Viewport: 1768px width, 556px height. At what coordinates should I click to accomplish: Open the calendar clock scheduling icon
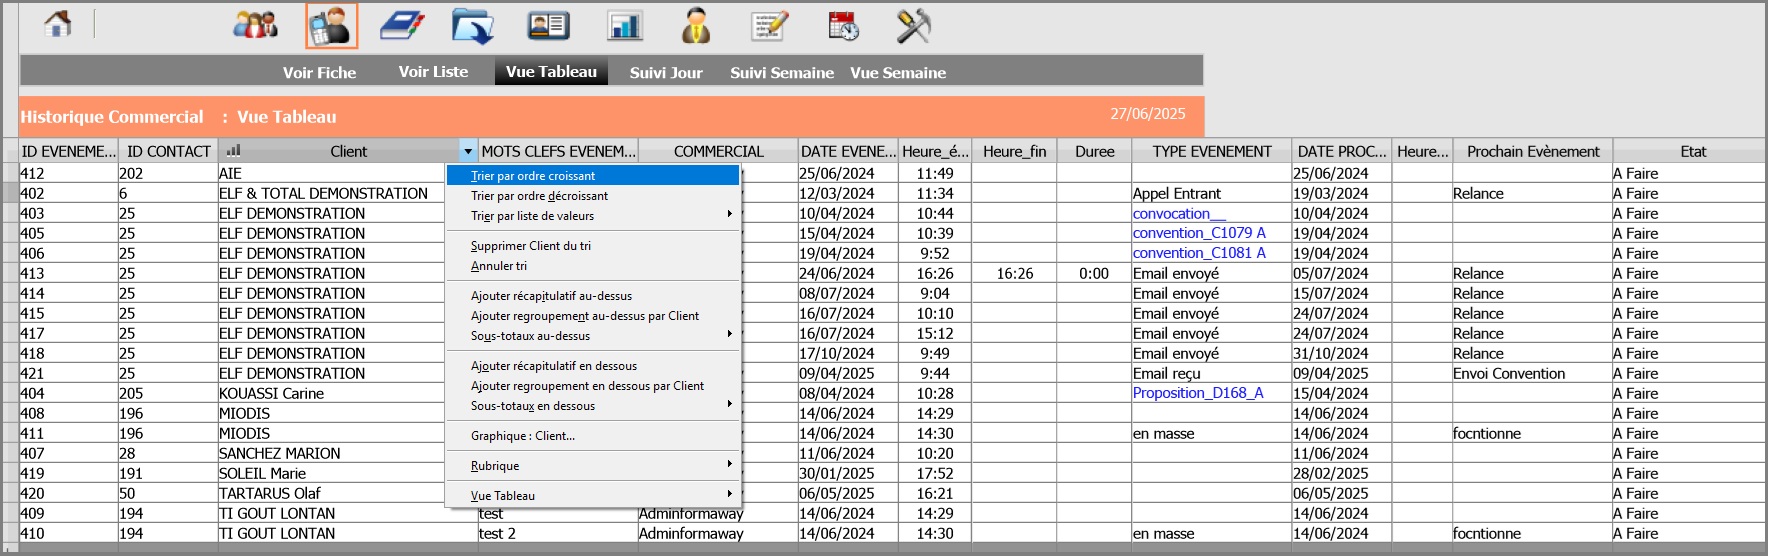(x=843, y=26)
